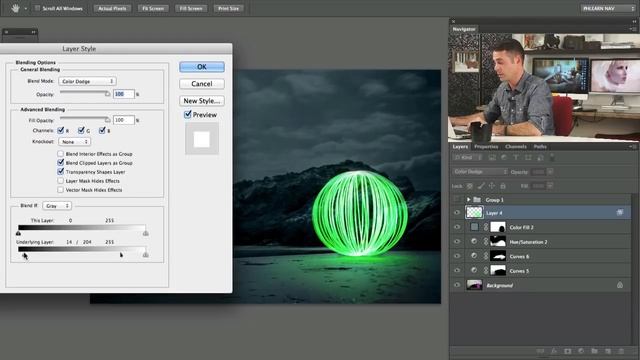Click Cancel in the Layer Style dialog

202,84
